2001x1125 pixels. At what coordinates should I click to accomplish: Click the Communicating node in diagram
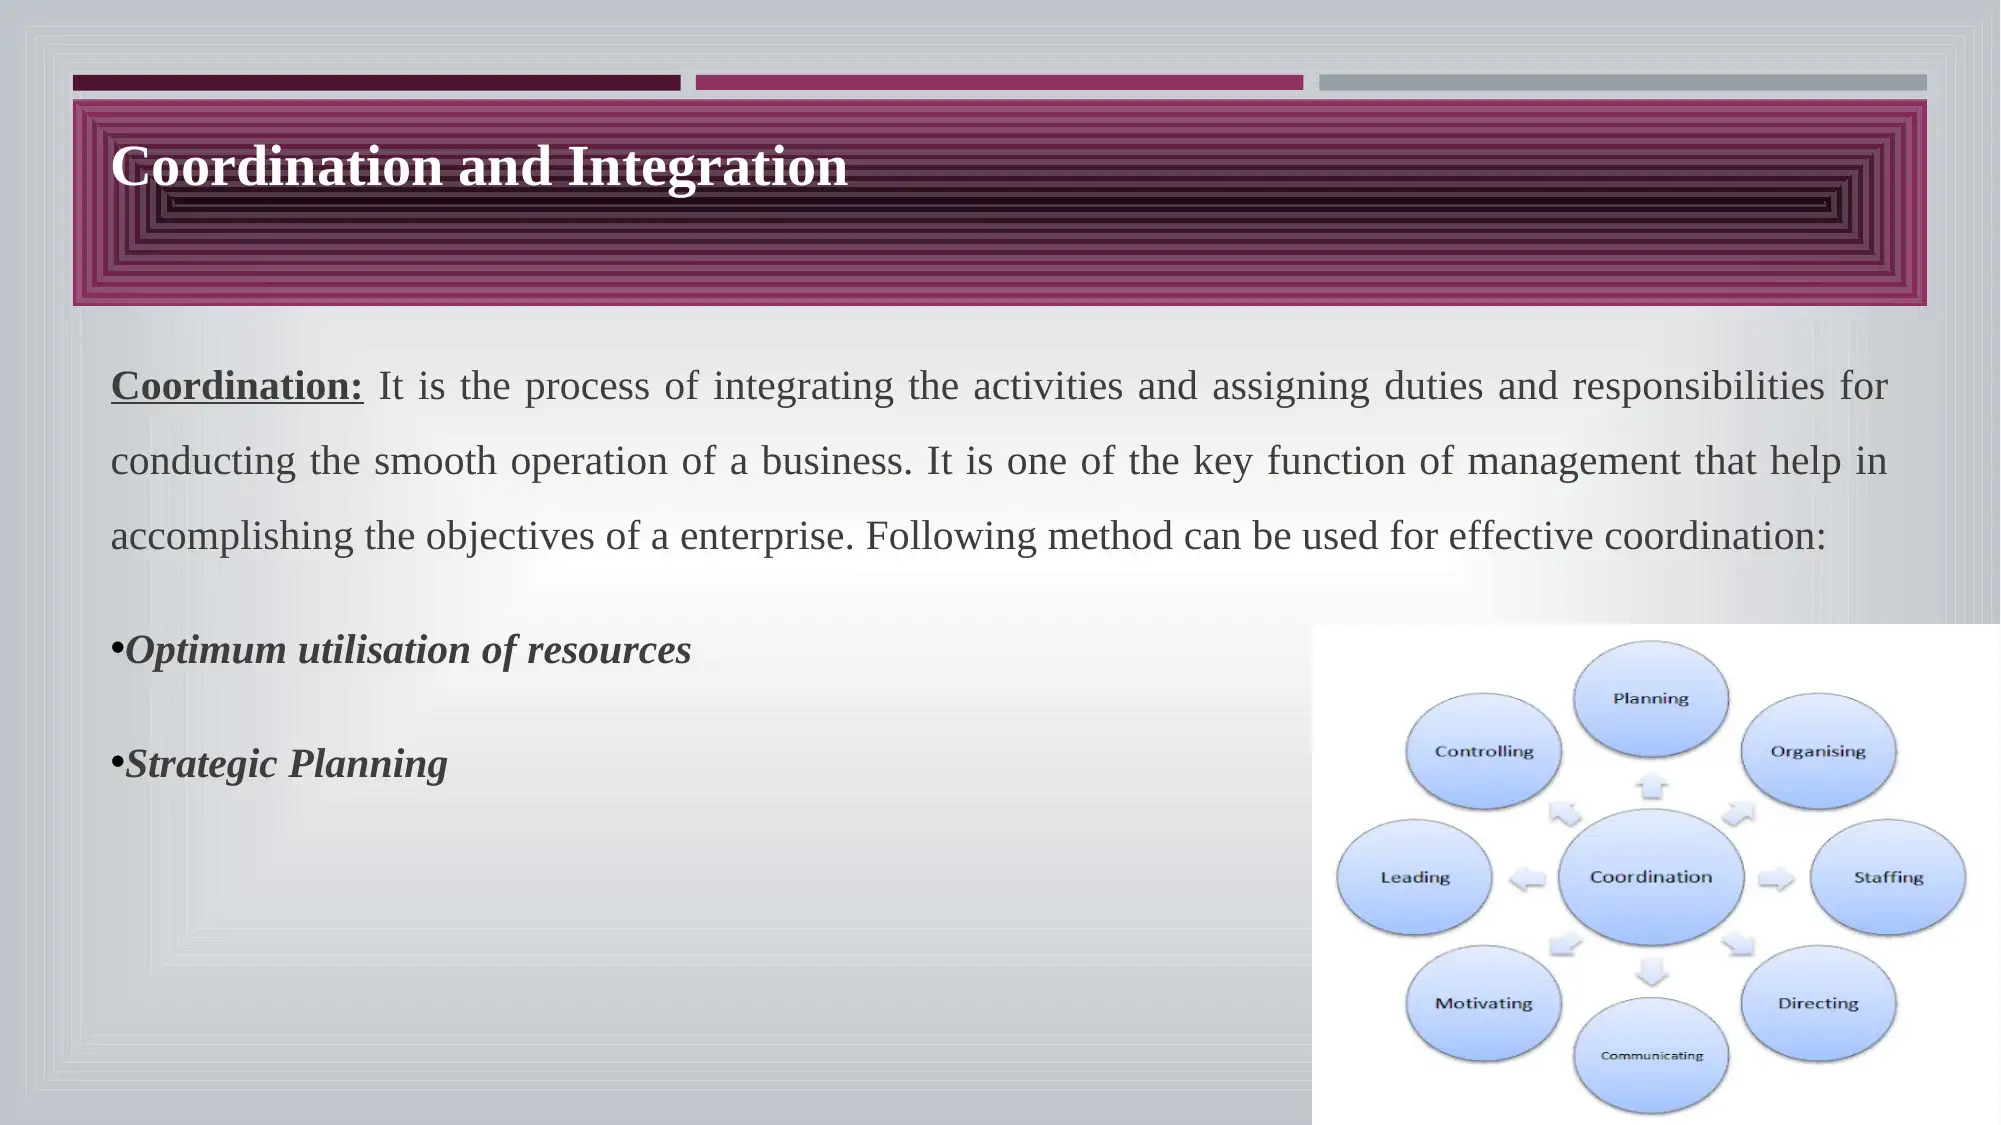click(x=1653, y=1056)
